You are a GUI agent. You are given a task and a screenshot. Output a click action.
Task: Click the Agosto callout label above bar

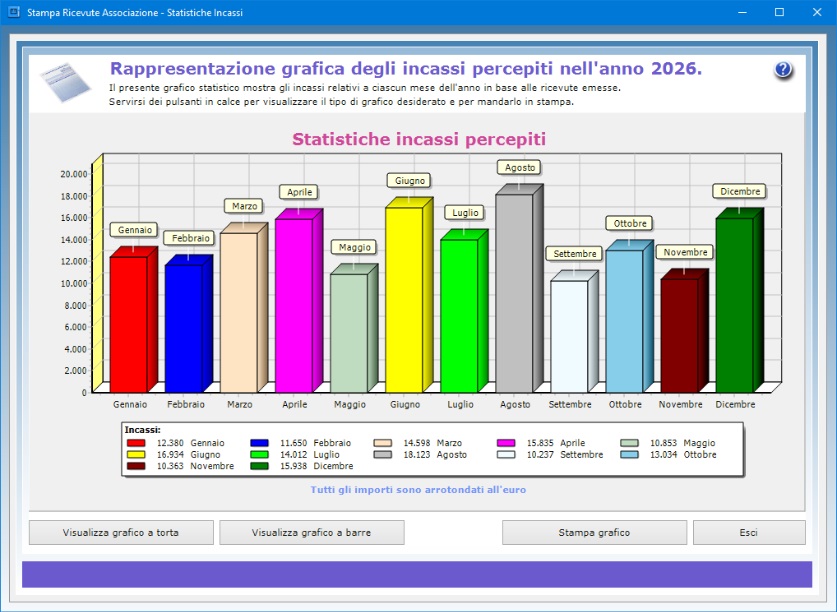click(x=520, y=168)
